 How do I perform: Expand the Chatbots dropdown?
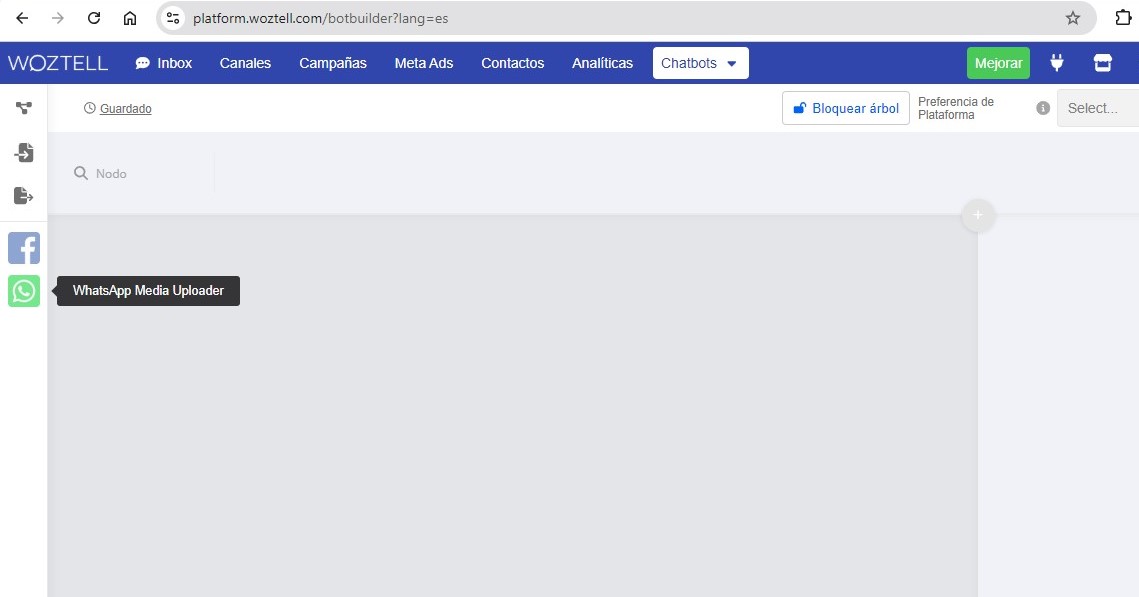(x=700, y=63)
